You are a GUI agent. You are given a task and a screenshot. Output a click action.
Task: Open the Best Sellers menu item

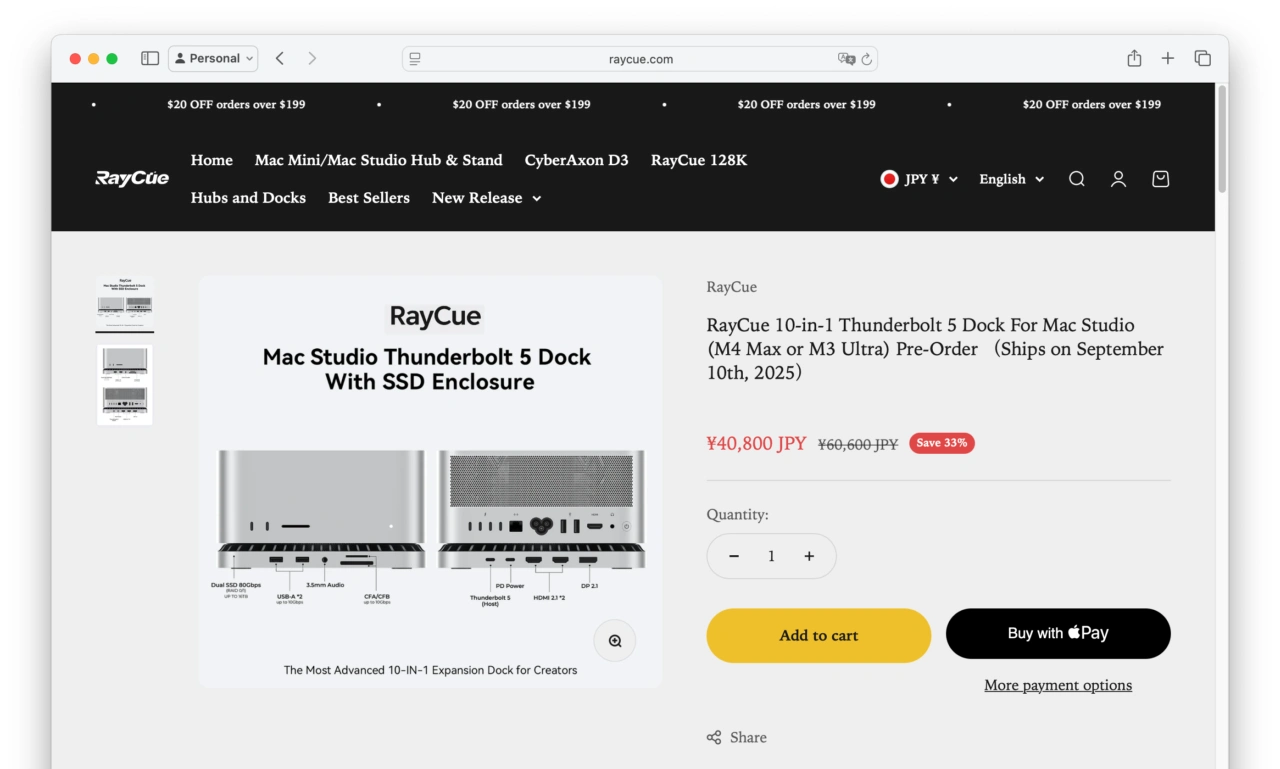click(x=369, y=198)
